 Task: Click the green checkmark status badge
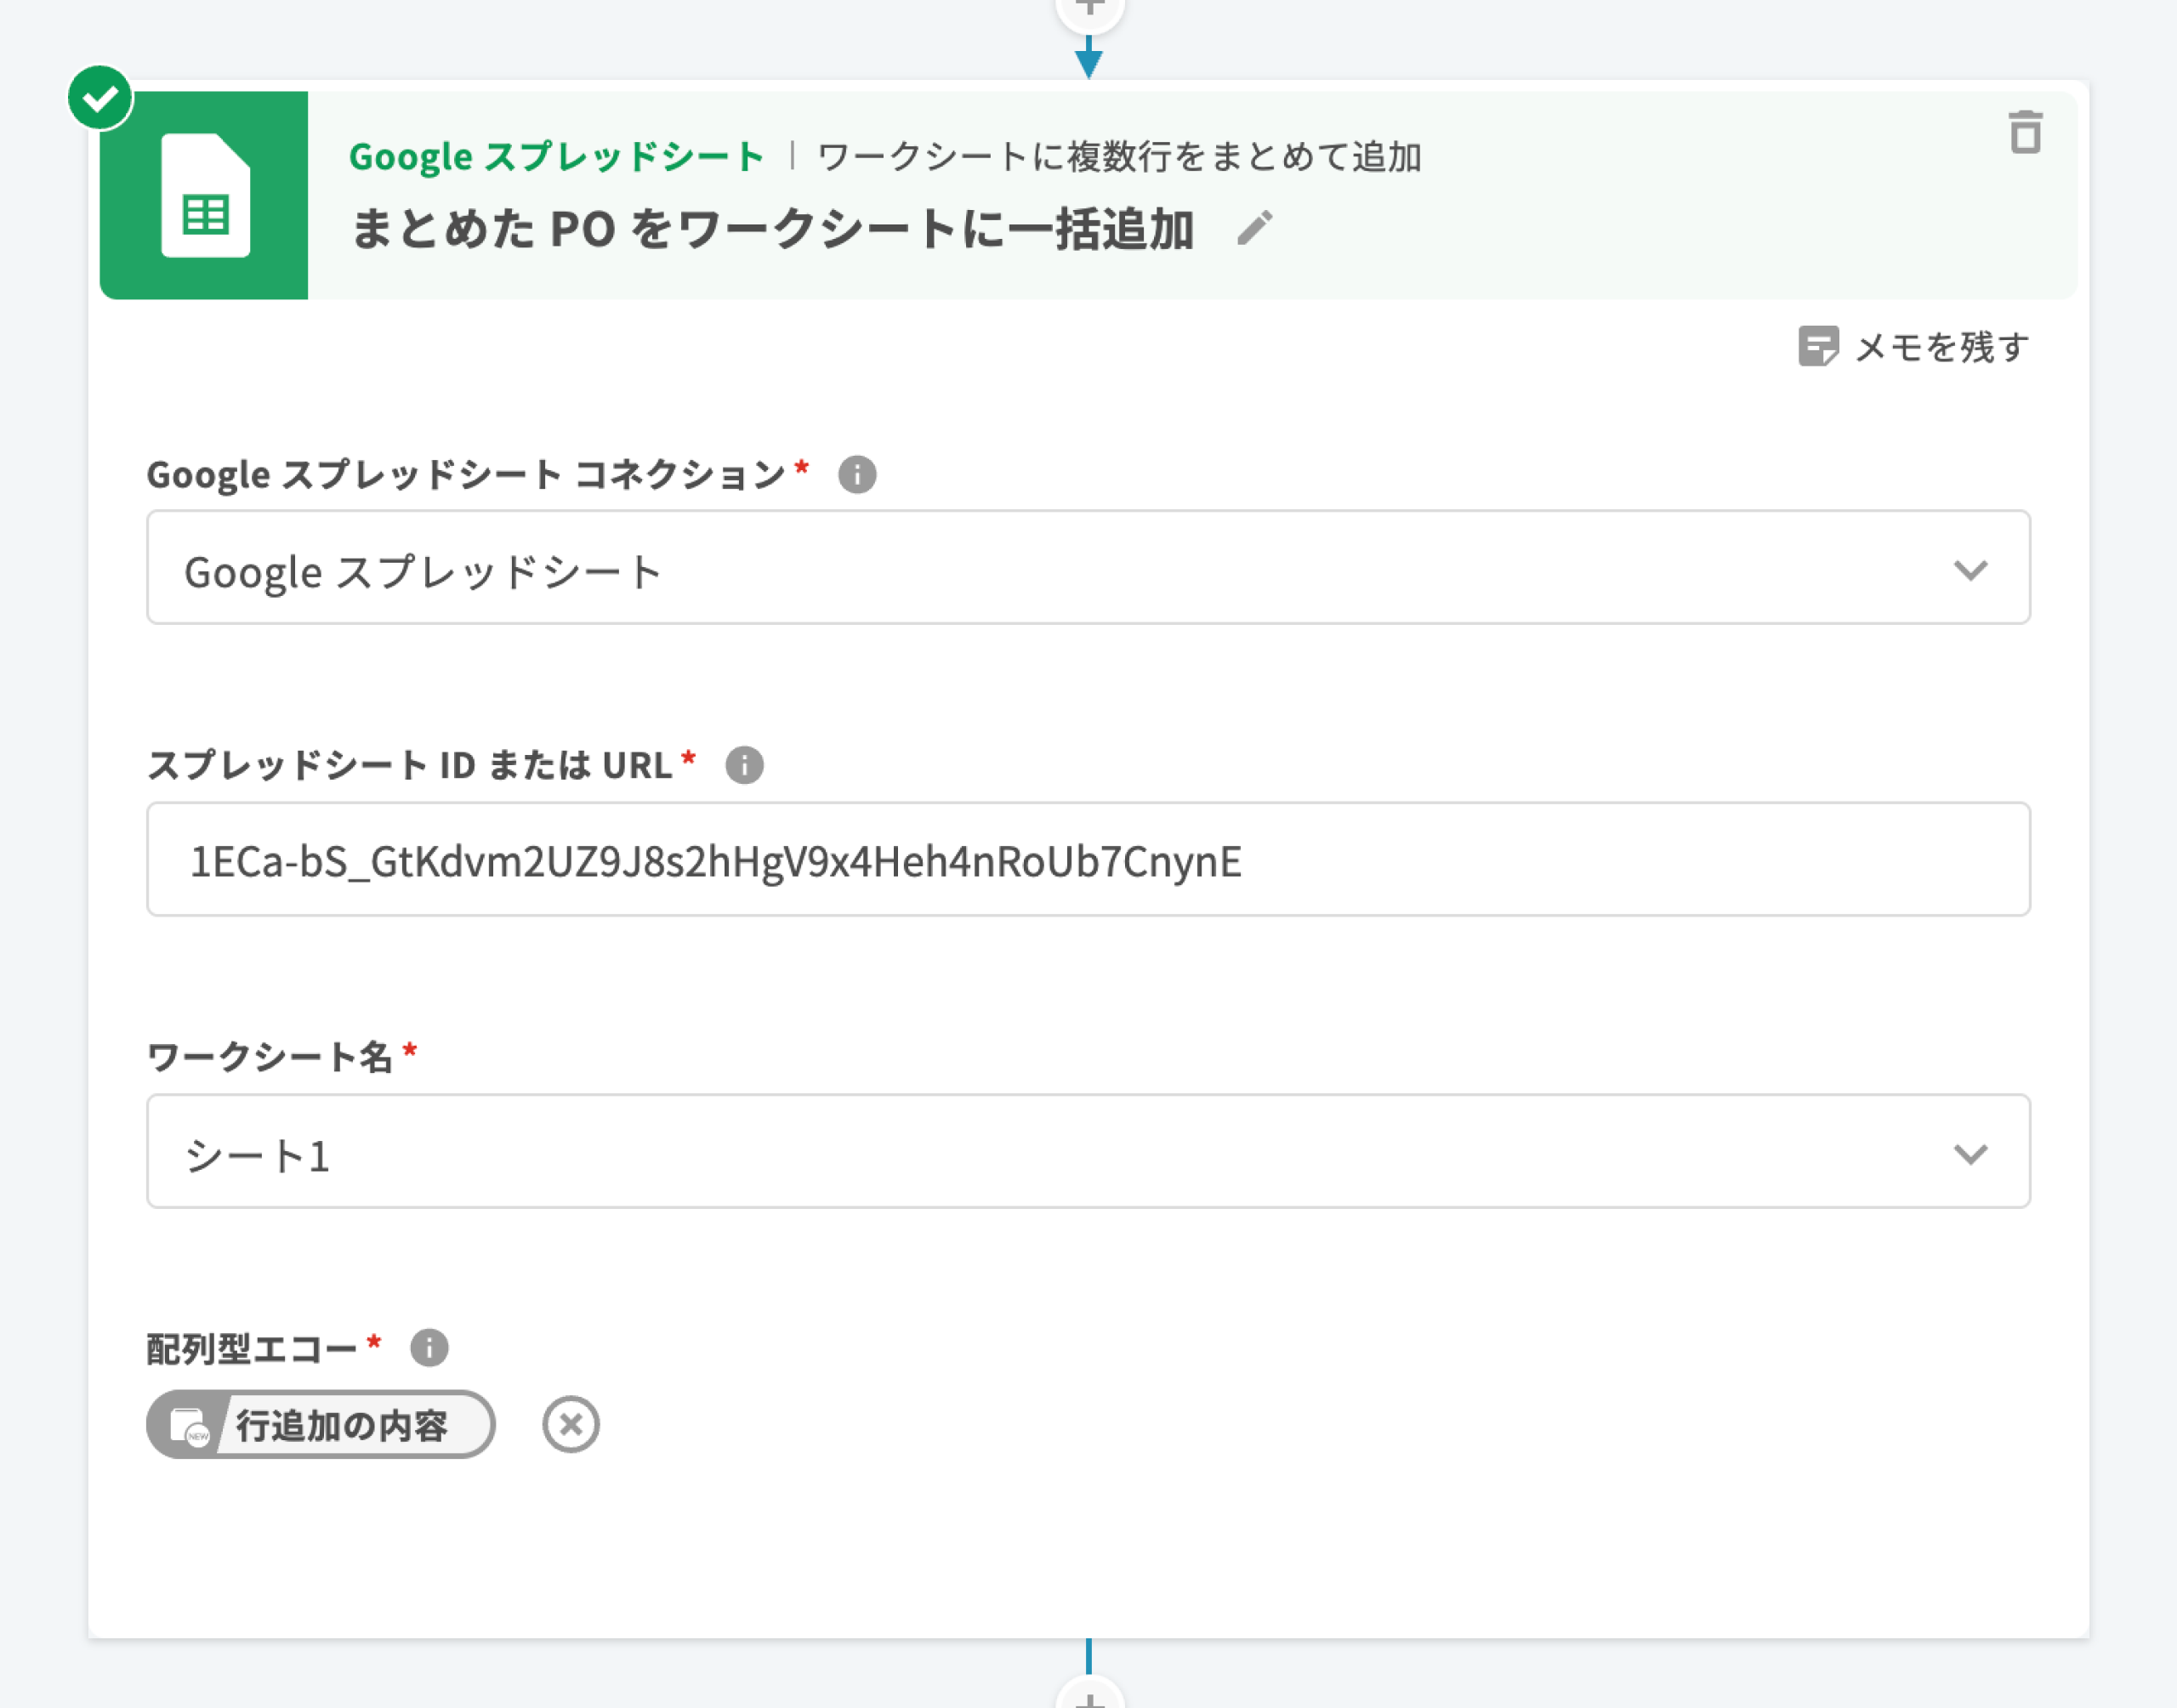[x=100, y=98]
